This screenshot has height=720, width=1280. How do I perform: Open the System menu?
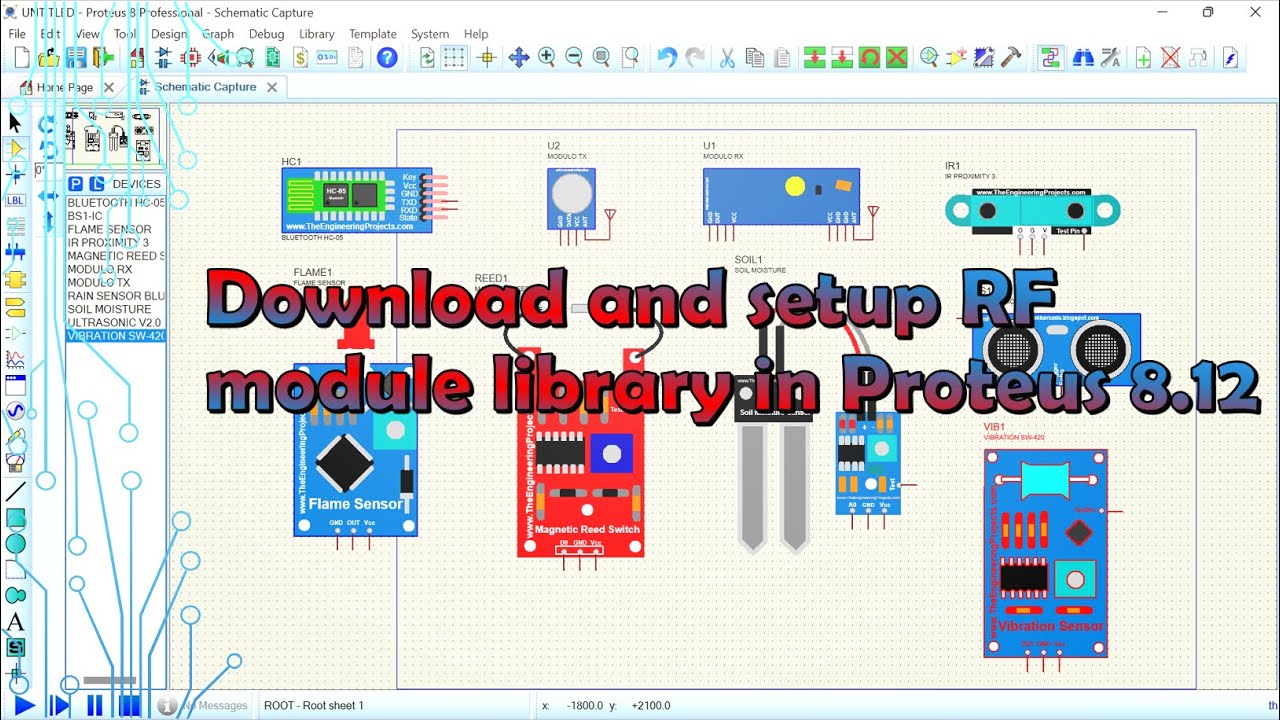430,34
